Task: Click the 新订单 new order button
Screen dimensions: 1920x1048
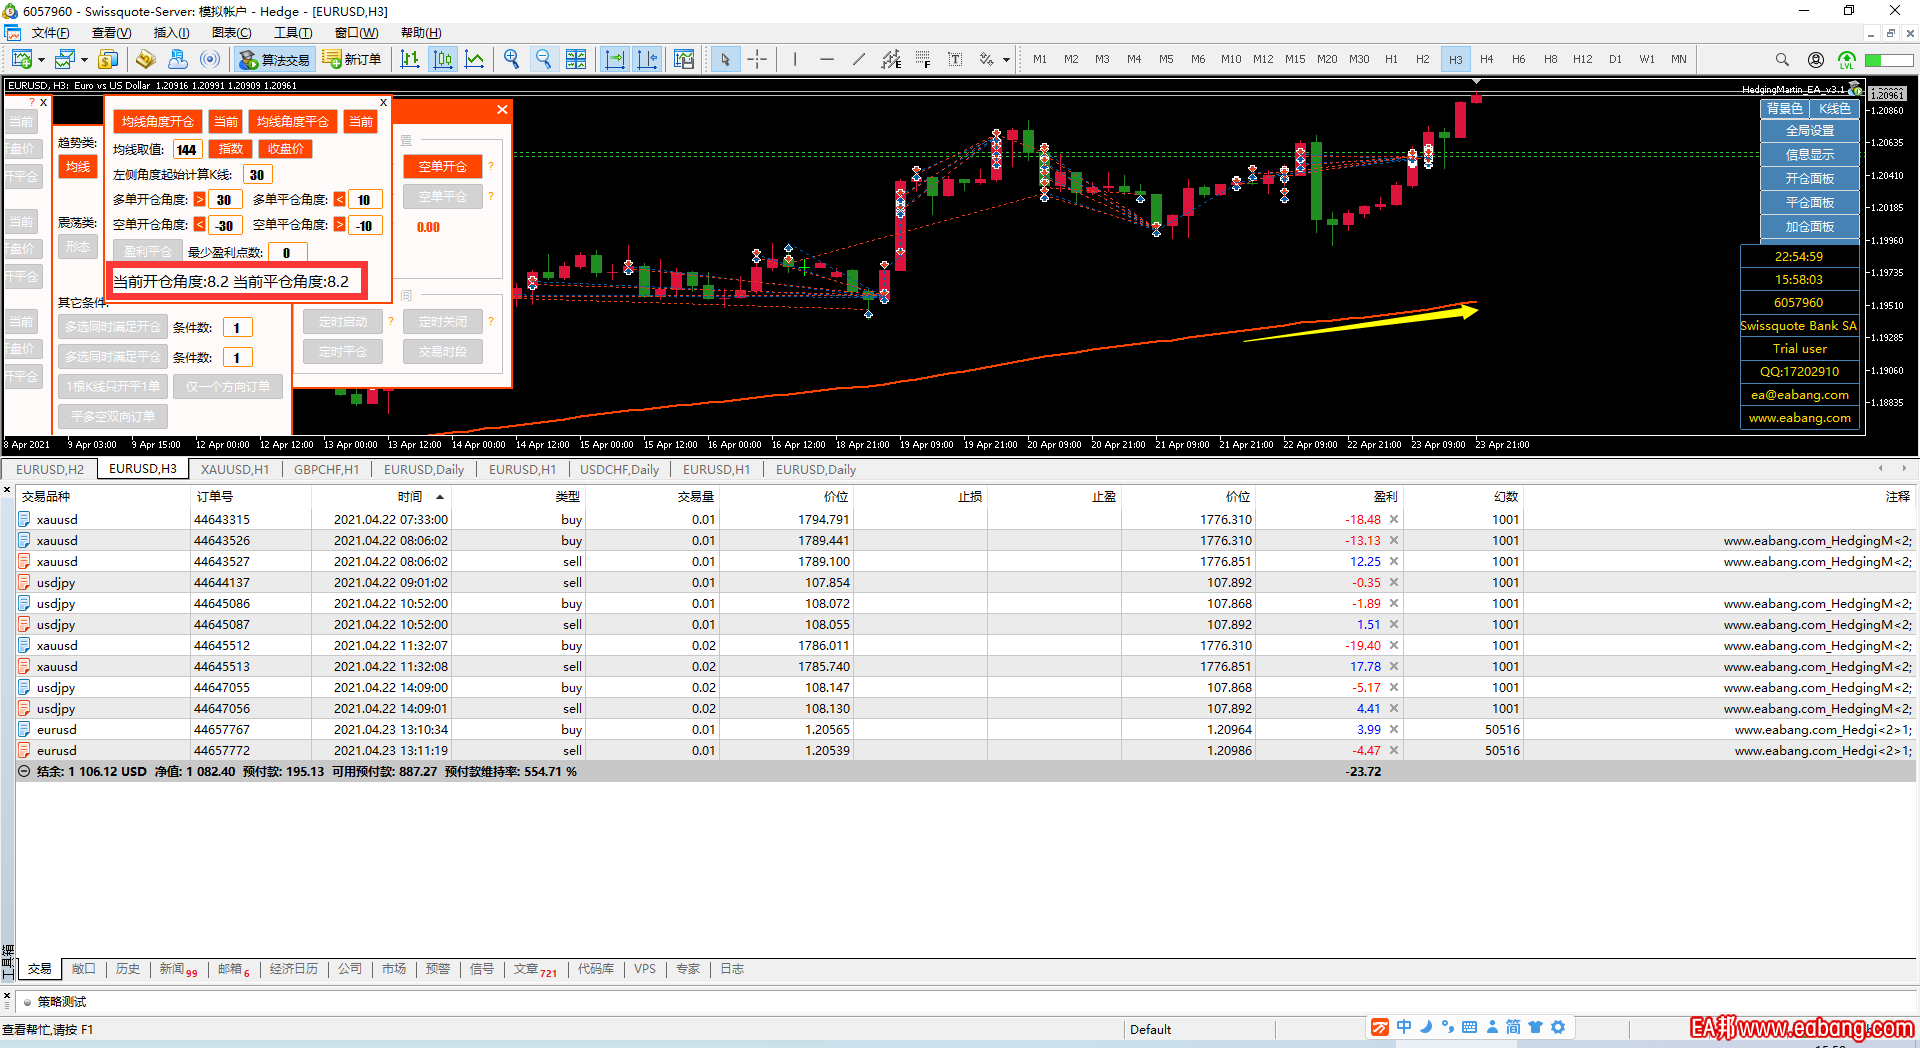Action: coord(353,59)
